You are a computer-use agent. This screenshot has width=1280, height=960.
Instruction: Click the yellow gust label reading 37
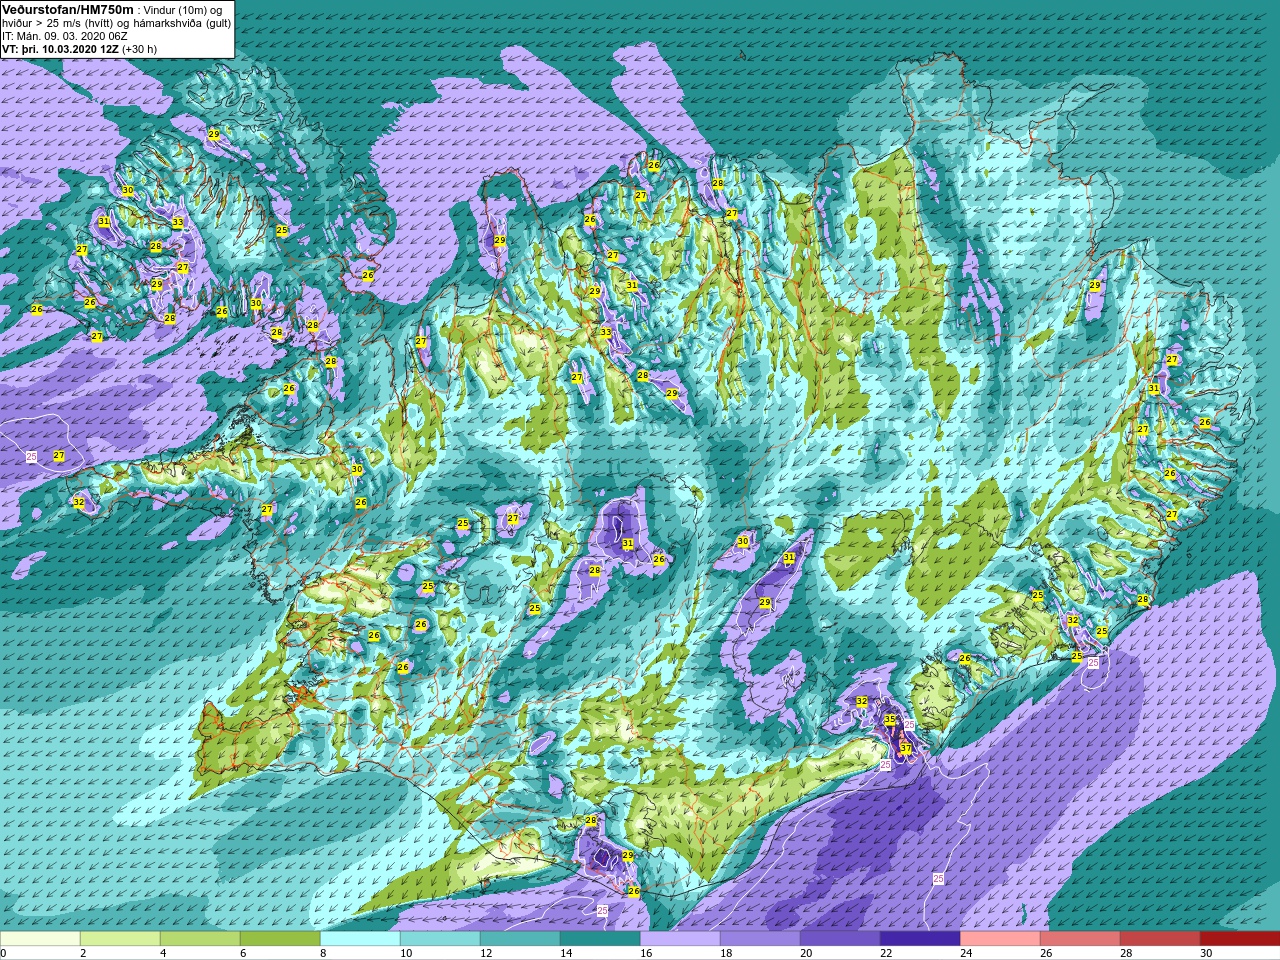tap(906, 748)
